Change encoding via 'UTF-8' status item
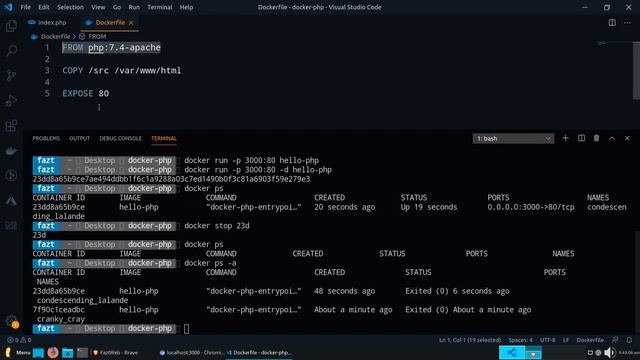Viewport: 640px width, 360px height. 547,340
